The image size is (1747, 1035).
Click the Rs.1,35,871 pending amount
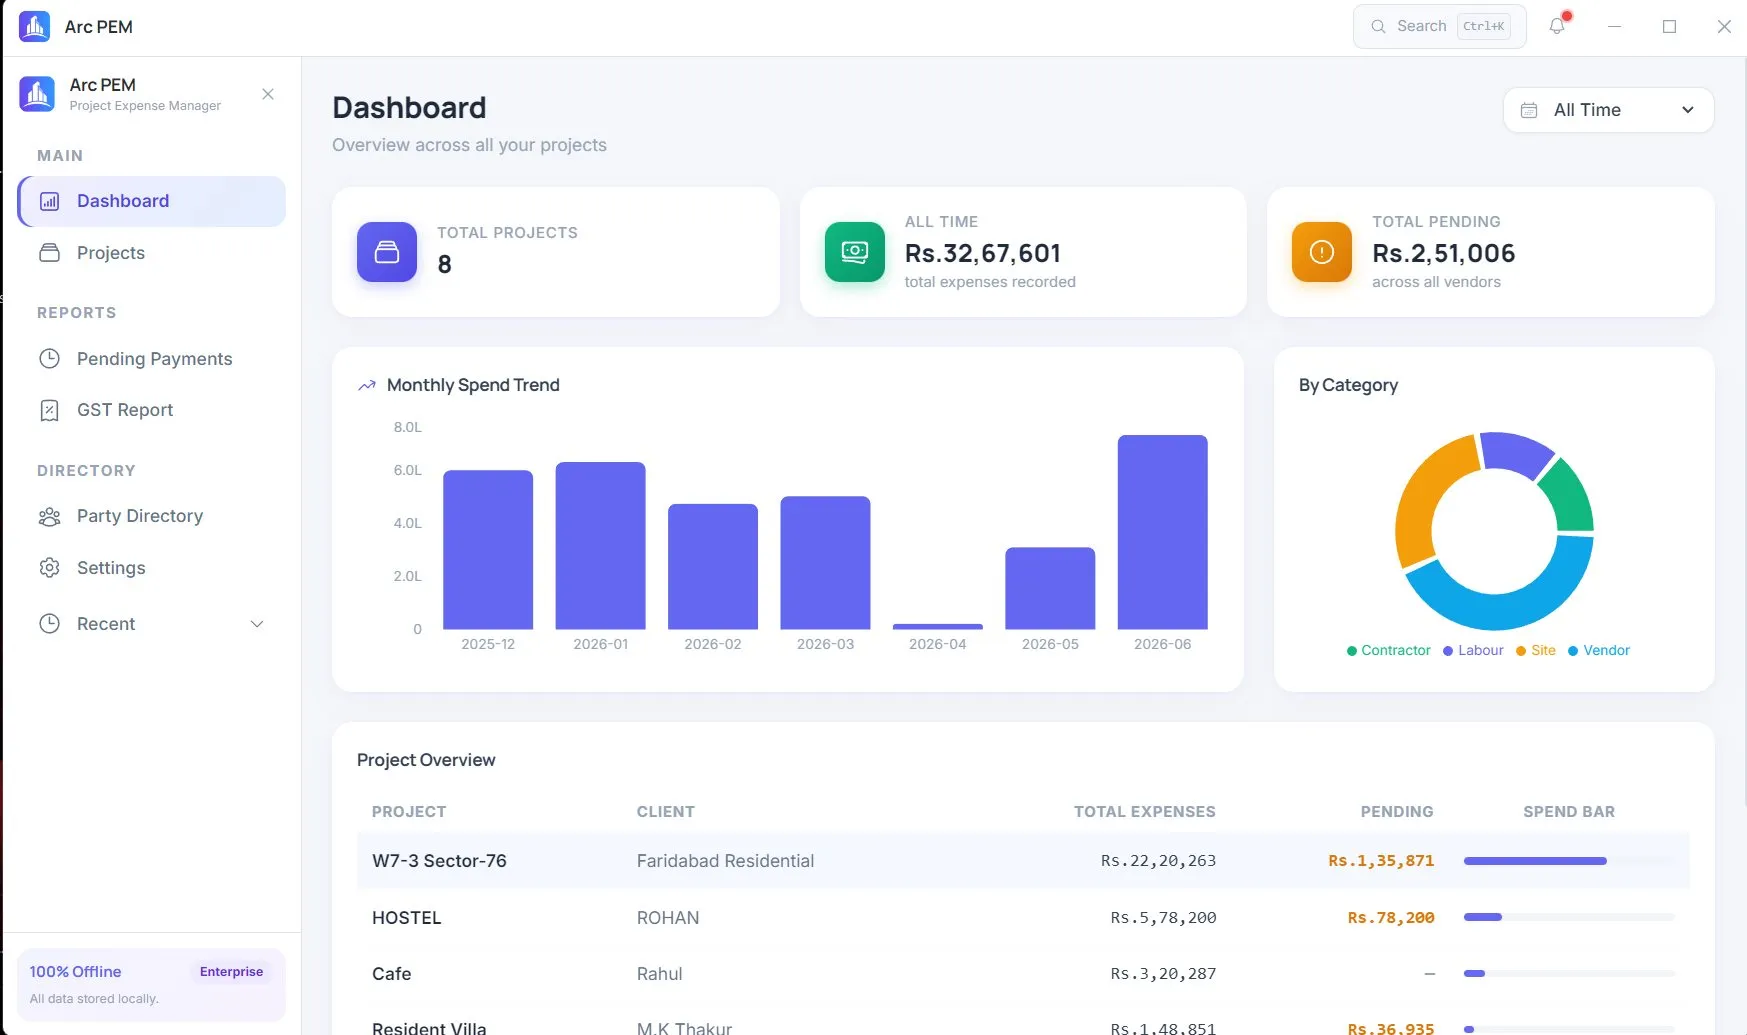coord(1381,861)
